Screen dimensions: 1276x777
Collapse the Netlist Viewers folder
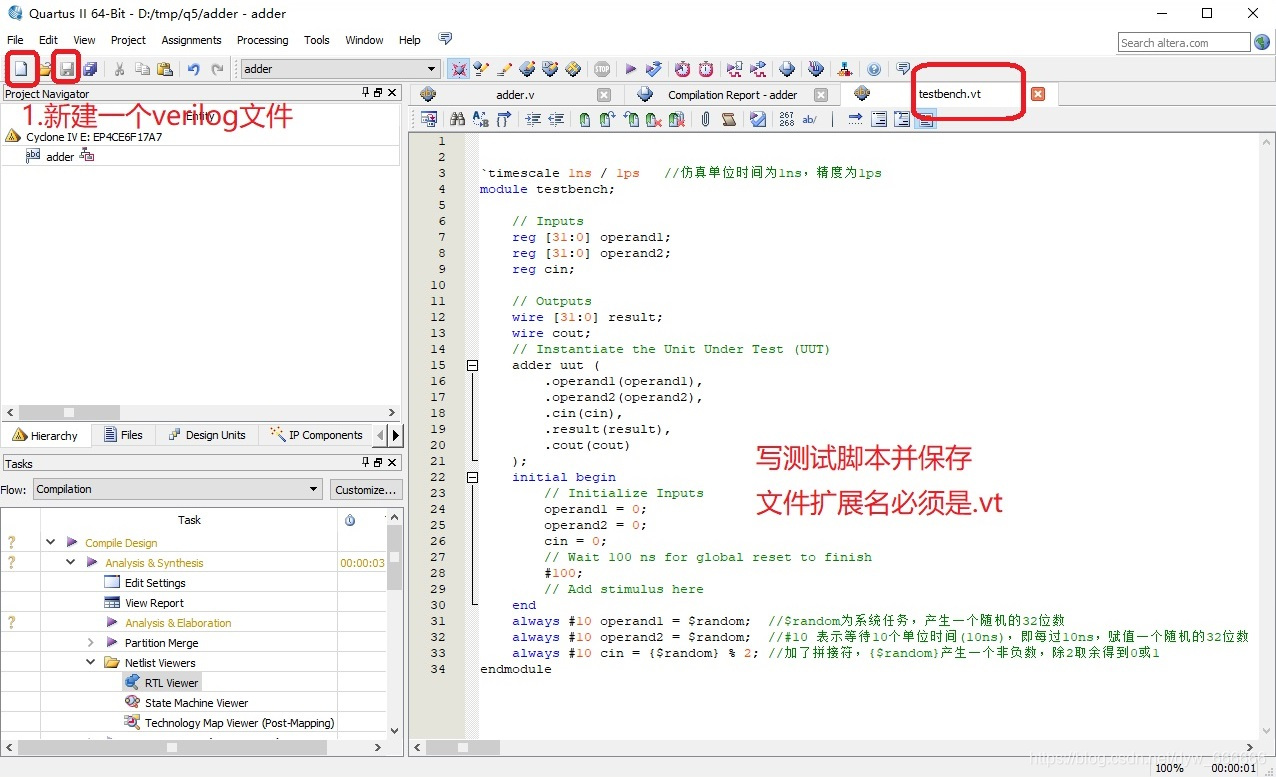pos(90,662)
